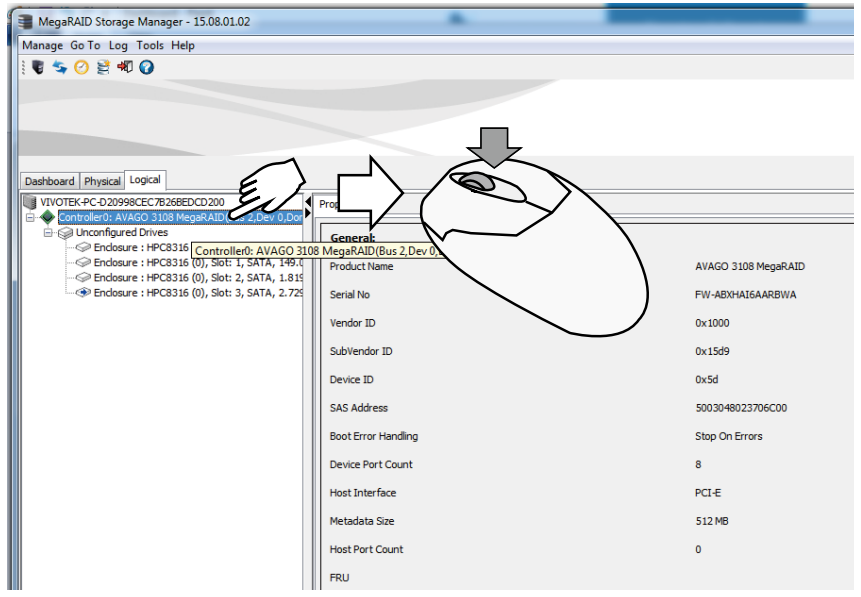Select the Enclosure Slot 2 SATA row
Screen dimensions: 861x597
point(198,277)
